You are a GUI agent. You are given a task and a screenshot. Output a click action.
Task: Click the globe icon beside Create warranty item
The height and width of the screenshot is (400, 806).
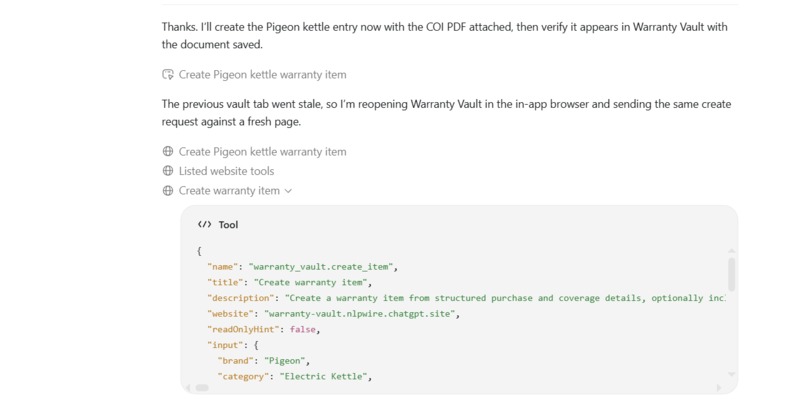coord(168,191)
